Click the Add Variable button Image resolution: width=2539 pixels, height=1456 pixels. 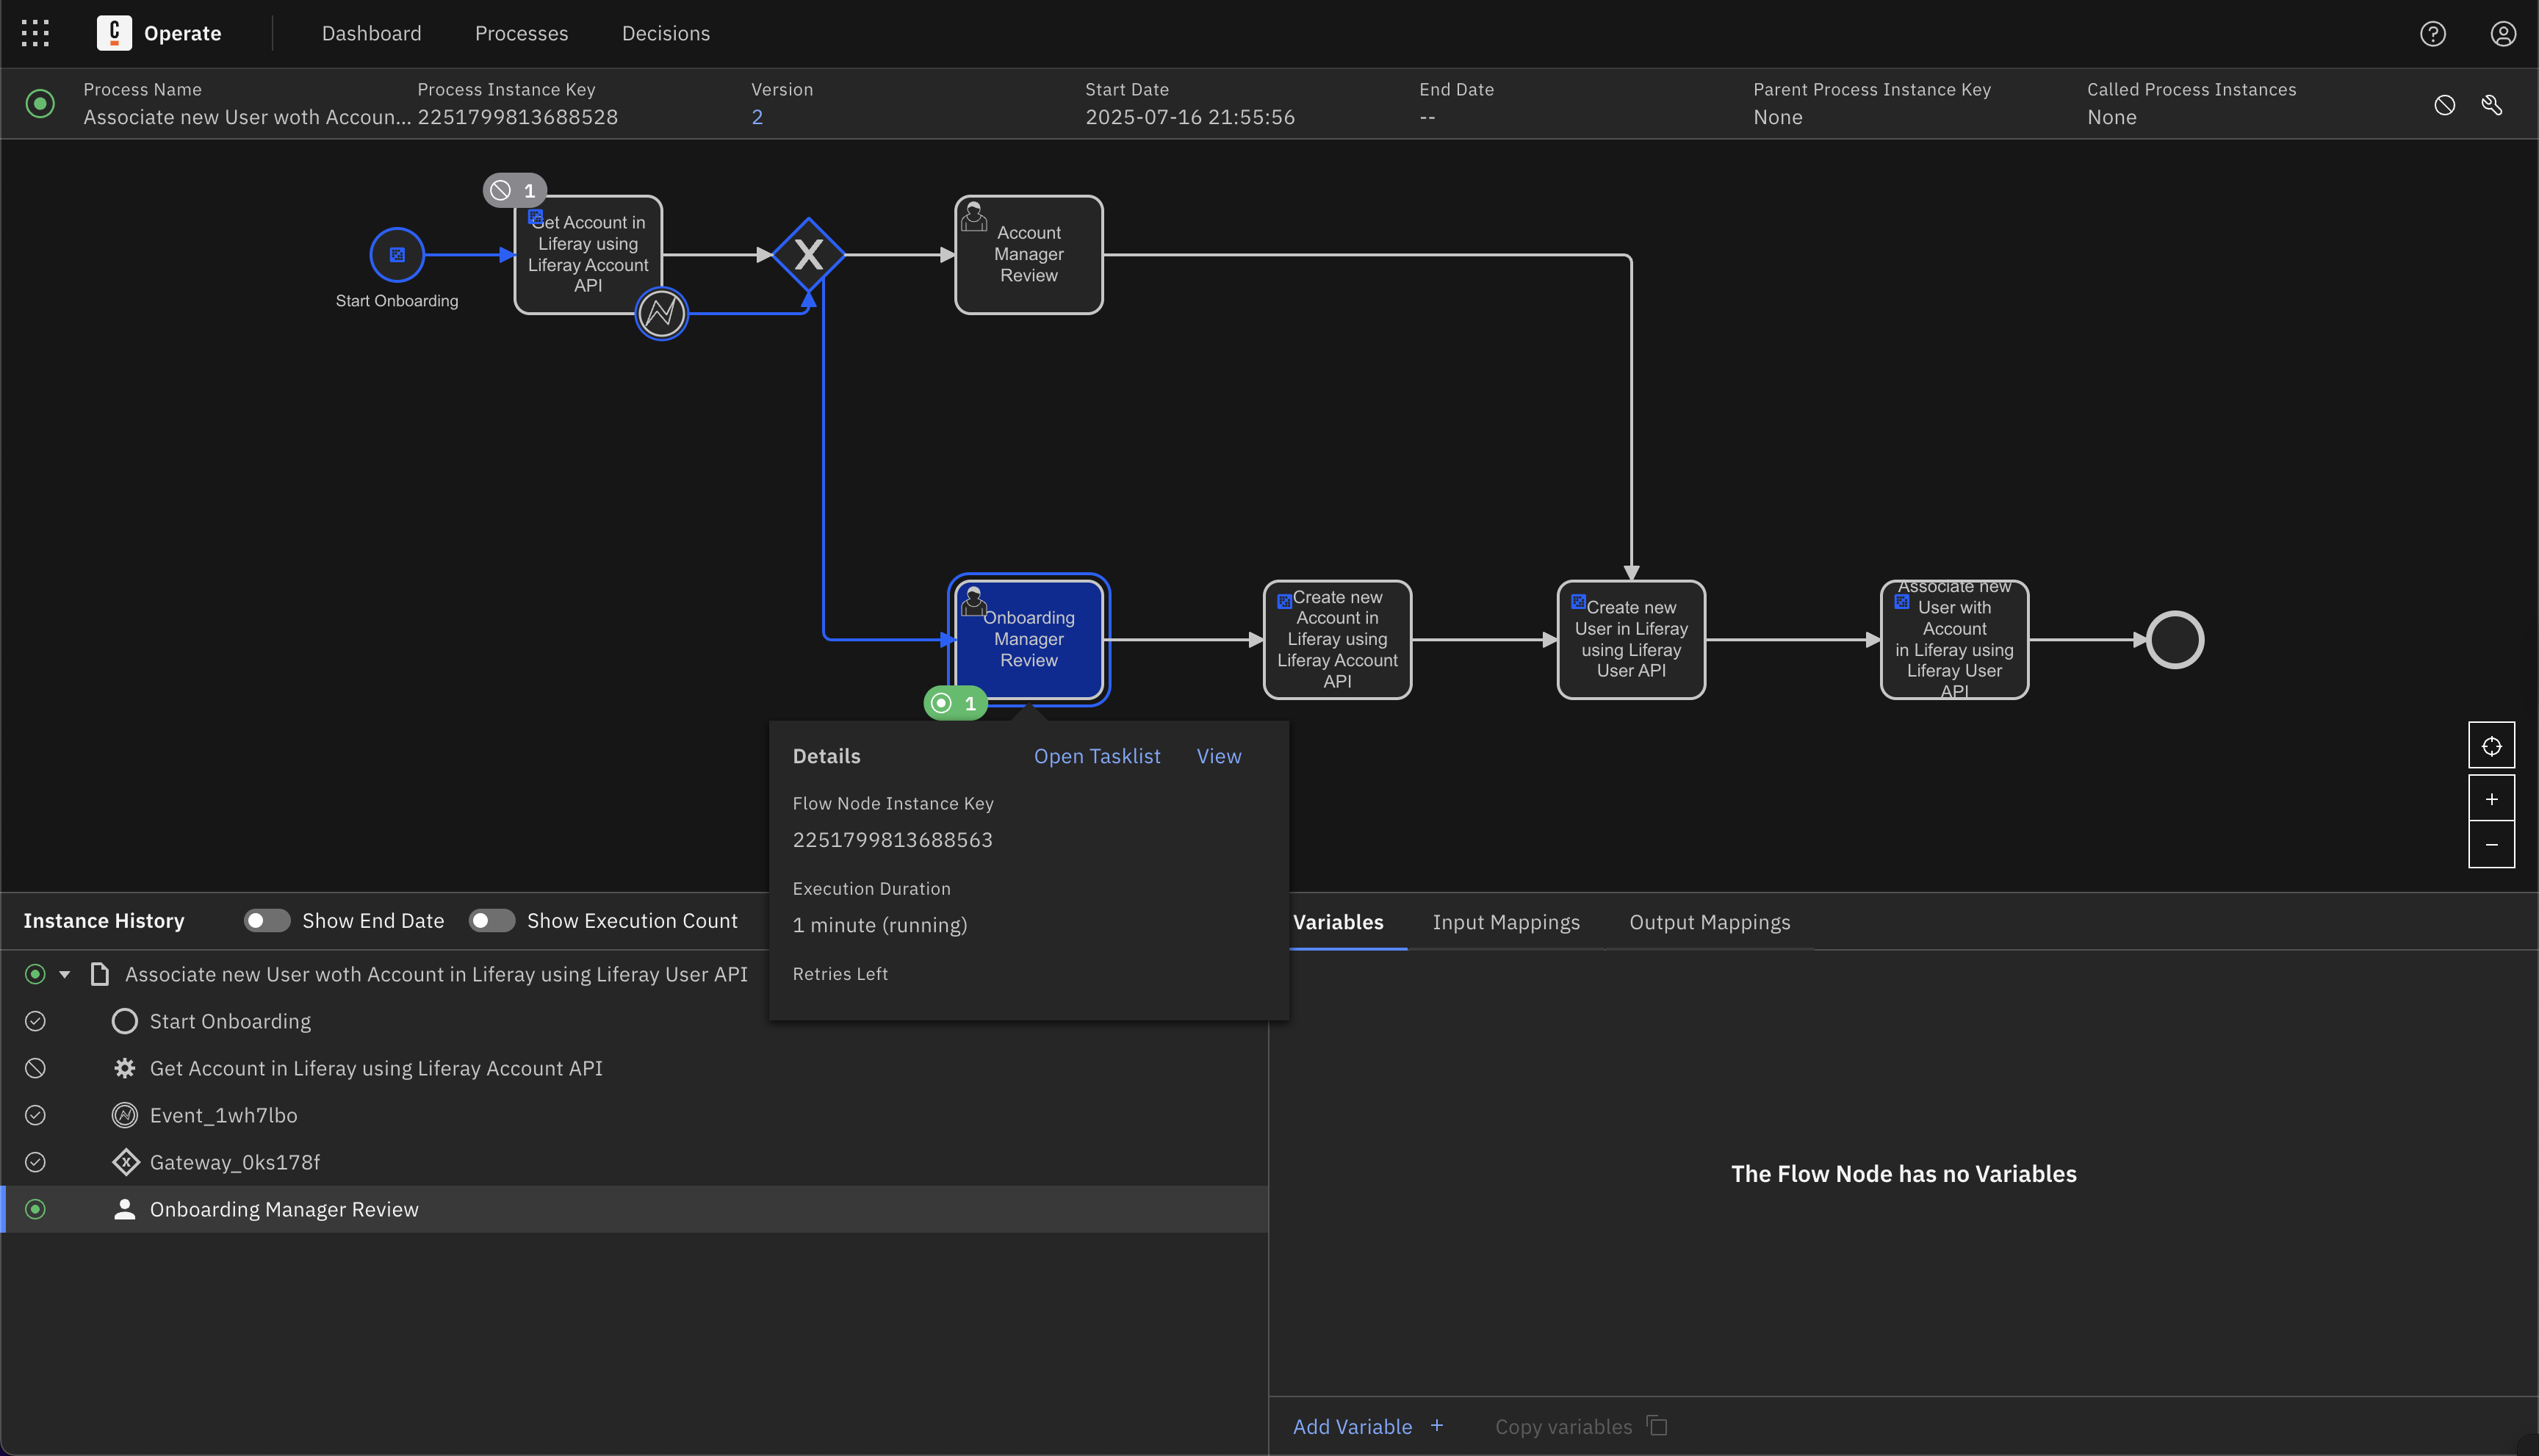tap(1368, 1426)
